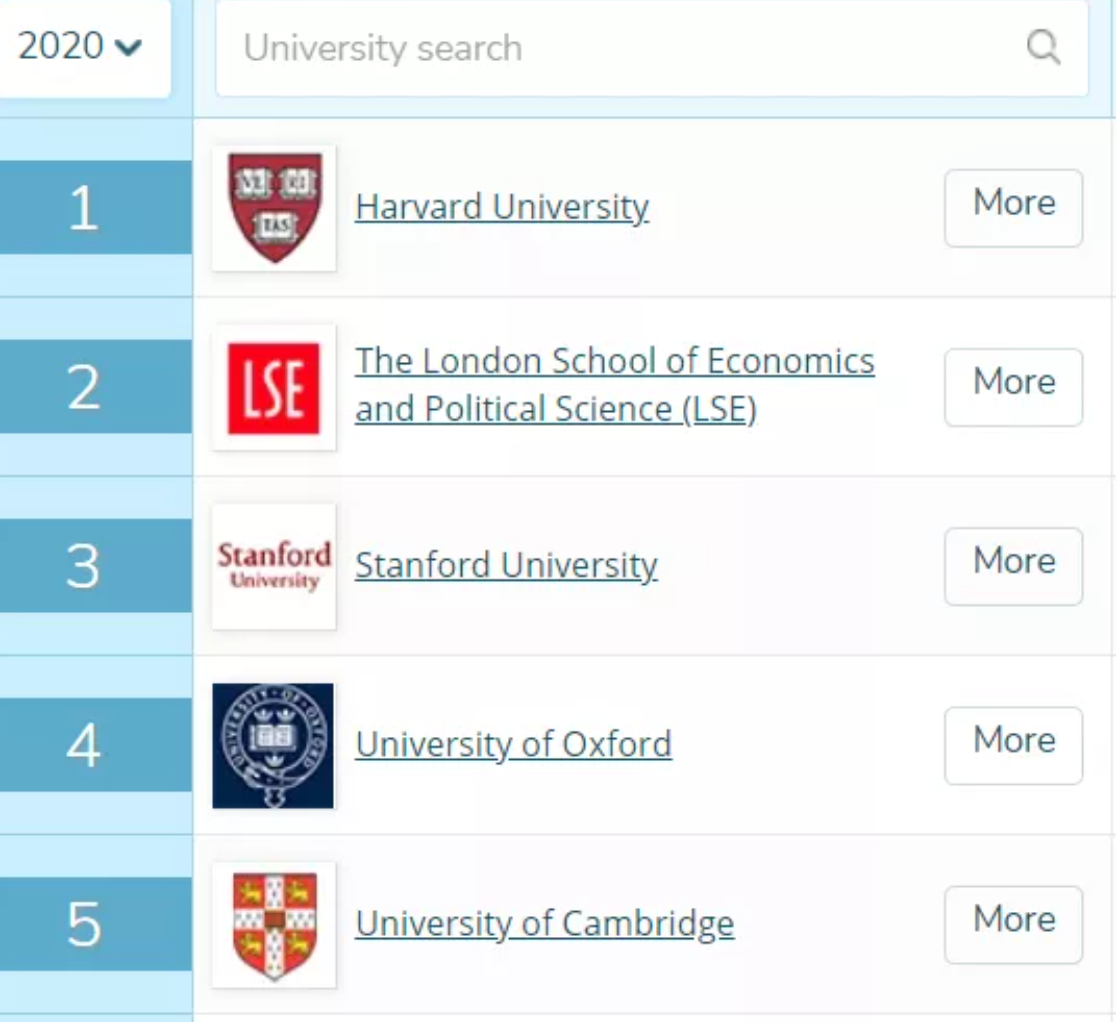The image size is (1116, 1022).
Task: Open the University of Oxford link
Action: point(513,744)
